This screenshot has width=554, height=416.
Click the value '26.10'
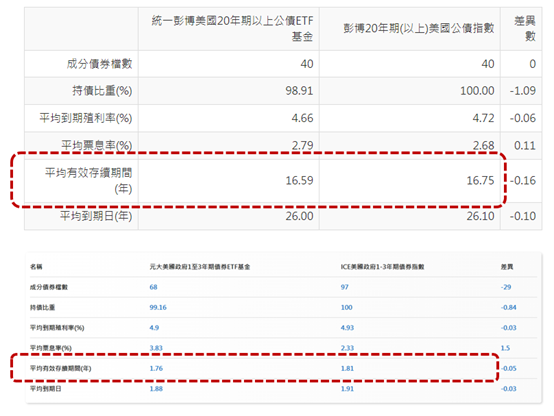pyautogui.click(x=480, y=216)
